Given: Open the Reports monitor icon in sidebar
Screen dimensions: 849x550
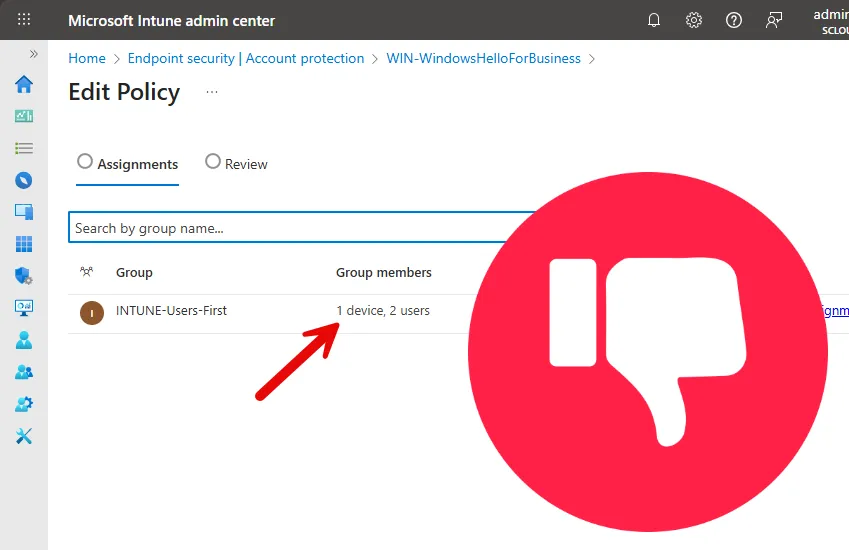Looking at the screenshot, I should [x=24, y=308].
